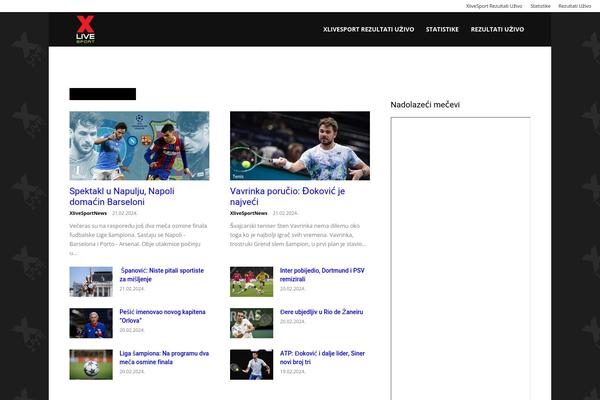Open Inter pobijedio, Dortmund i PSV remizirali
This screenshot has height=400, width=600.
(x=322, y=275)
